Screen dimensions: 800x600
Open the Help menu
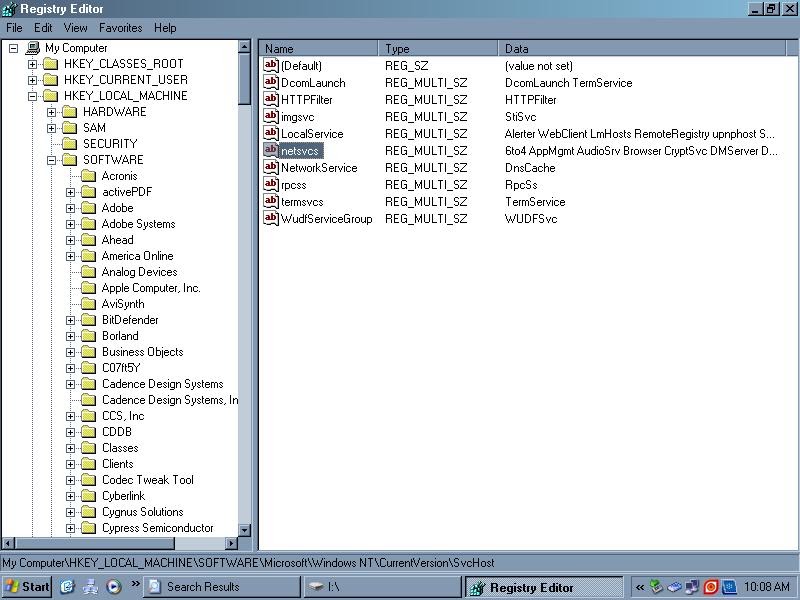click(165, 28)
